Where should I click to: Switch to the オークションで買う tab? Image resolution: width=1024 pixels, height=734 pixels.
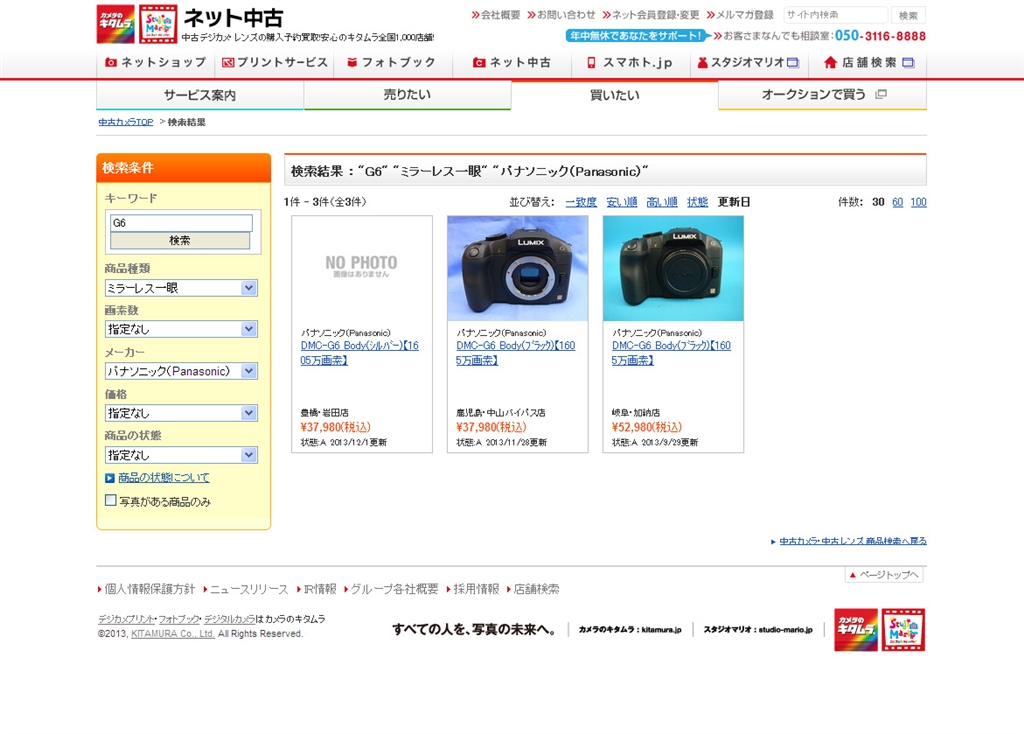point(822,95)
